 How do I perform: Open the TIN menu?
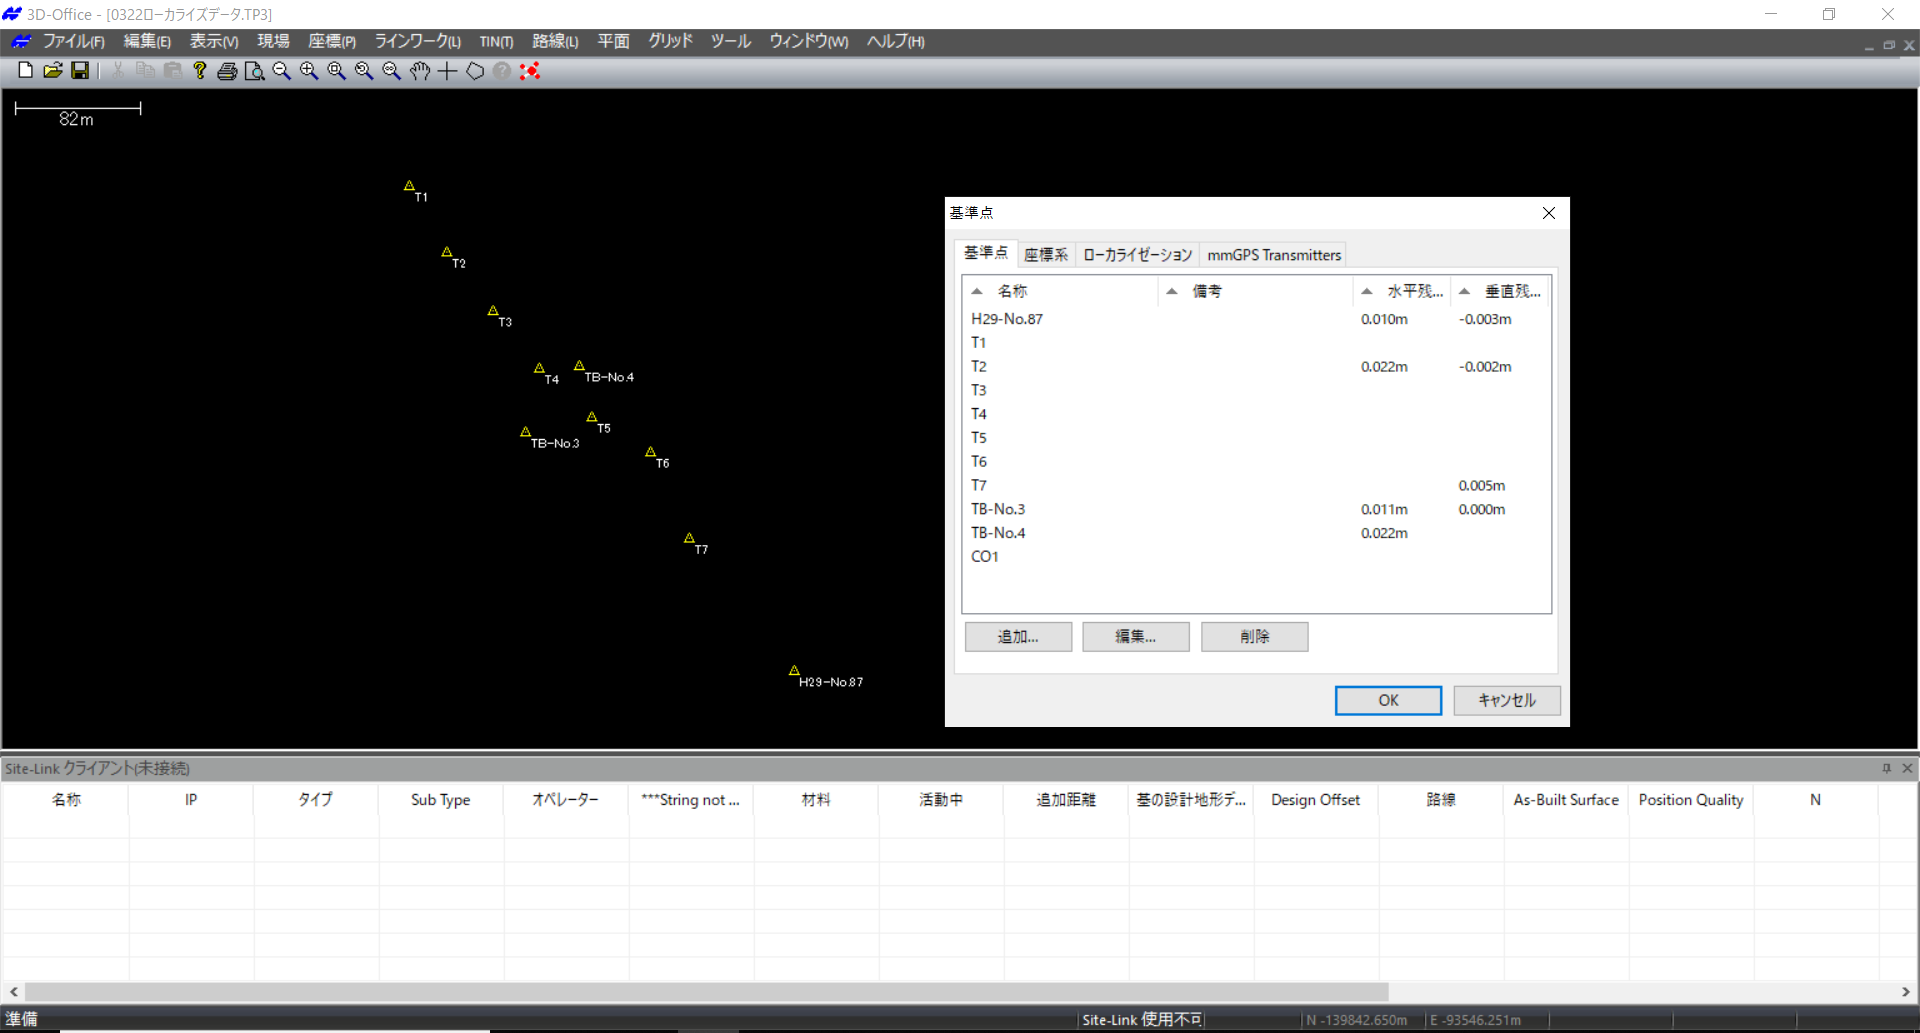[x=495, y=41]
